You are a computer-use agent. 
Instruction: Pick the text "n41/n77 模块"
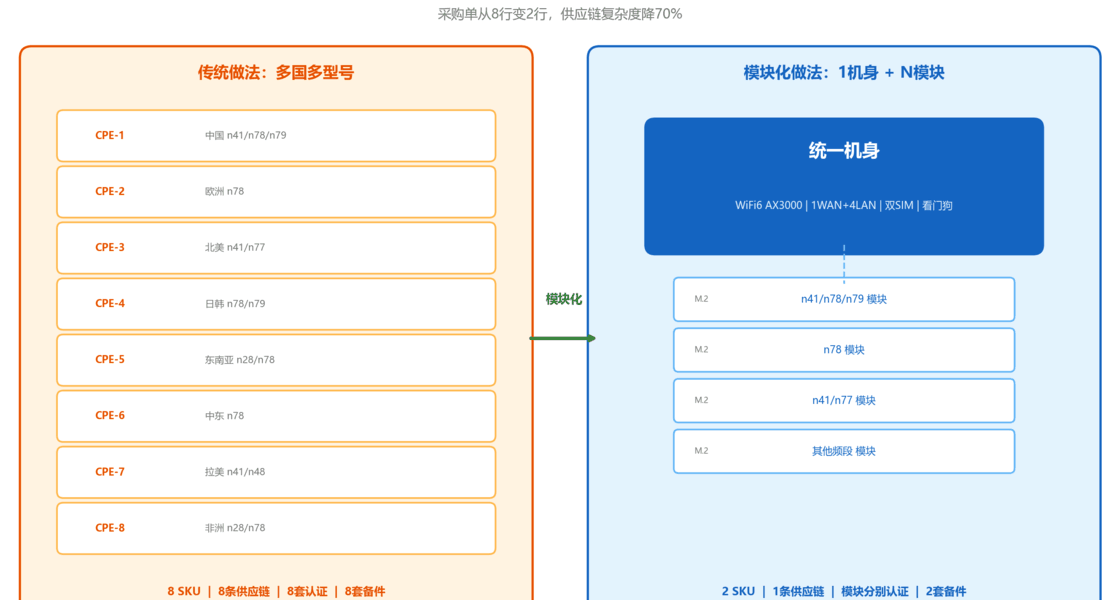(x=844, y=400)
